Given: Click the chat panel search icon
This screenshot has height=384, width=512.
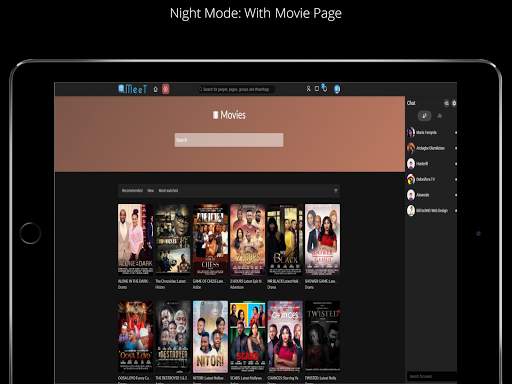Looking at the screenshot, I should 446,103.
